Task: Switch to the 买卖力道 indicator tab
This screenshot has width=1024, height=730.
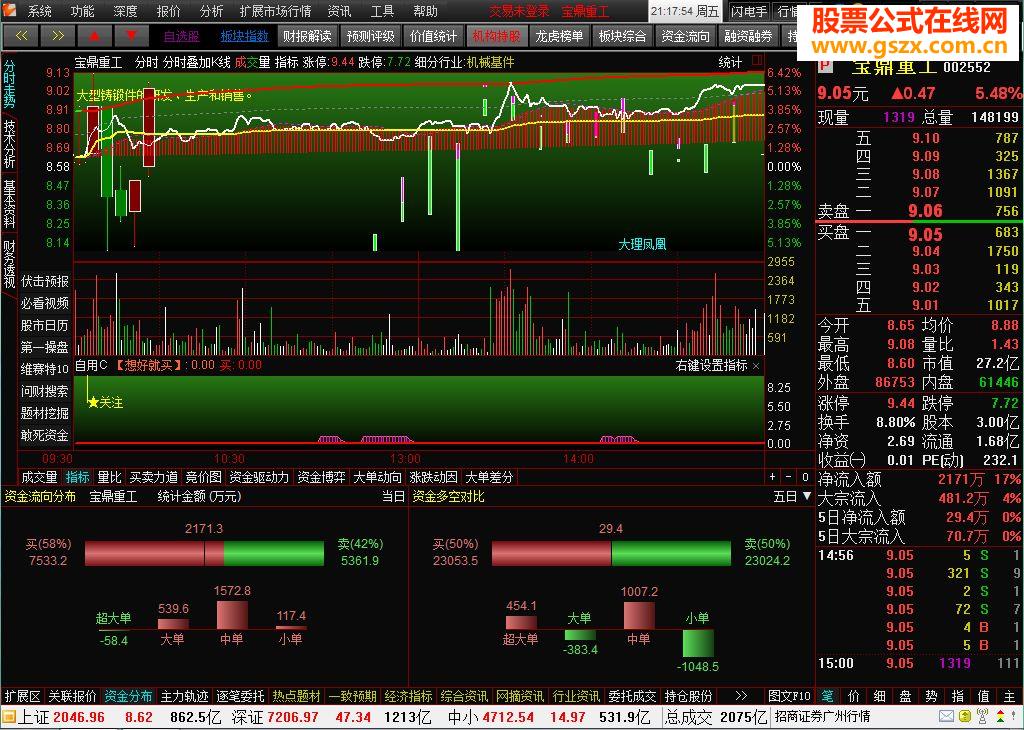Action: (x=153, y=477)
